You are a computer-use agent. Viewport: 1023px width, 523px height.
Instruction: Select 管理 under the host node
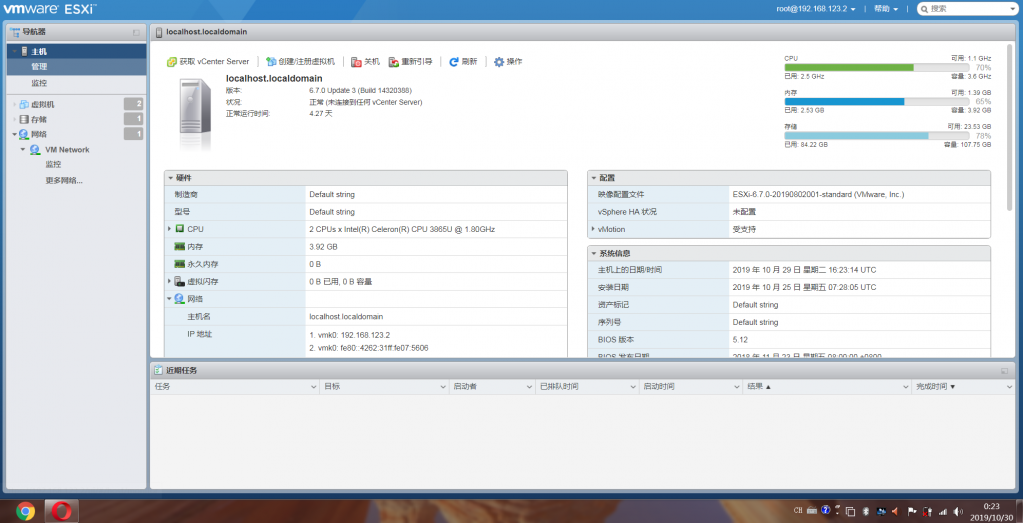(39, 67)
